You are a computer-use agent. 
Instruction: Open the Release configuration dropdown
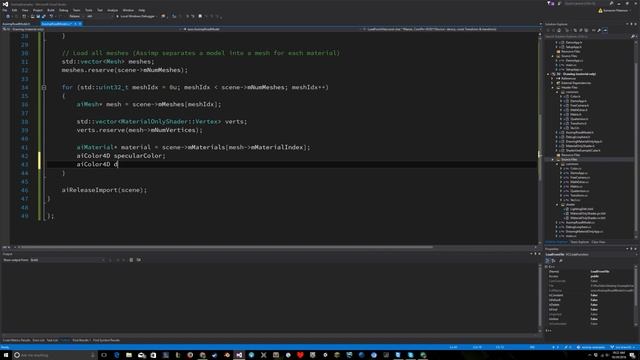point(76,16)
